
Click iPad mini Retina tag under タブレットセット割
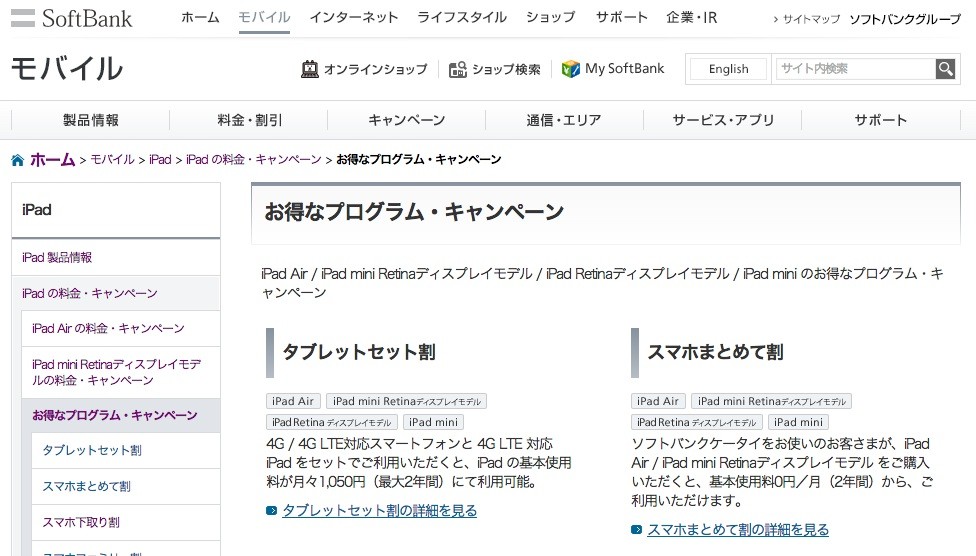(x=406, y=402)
